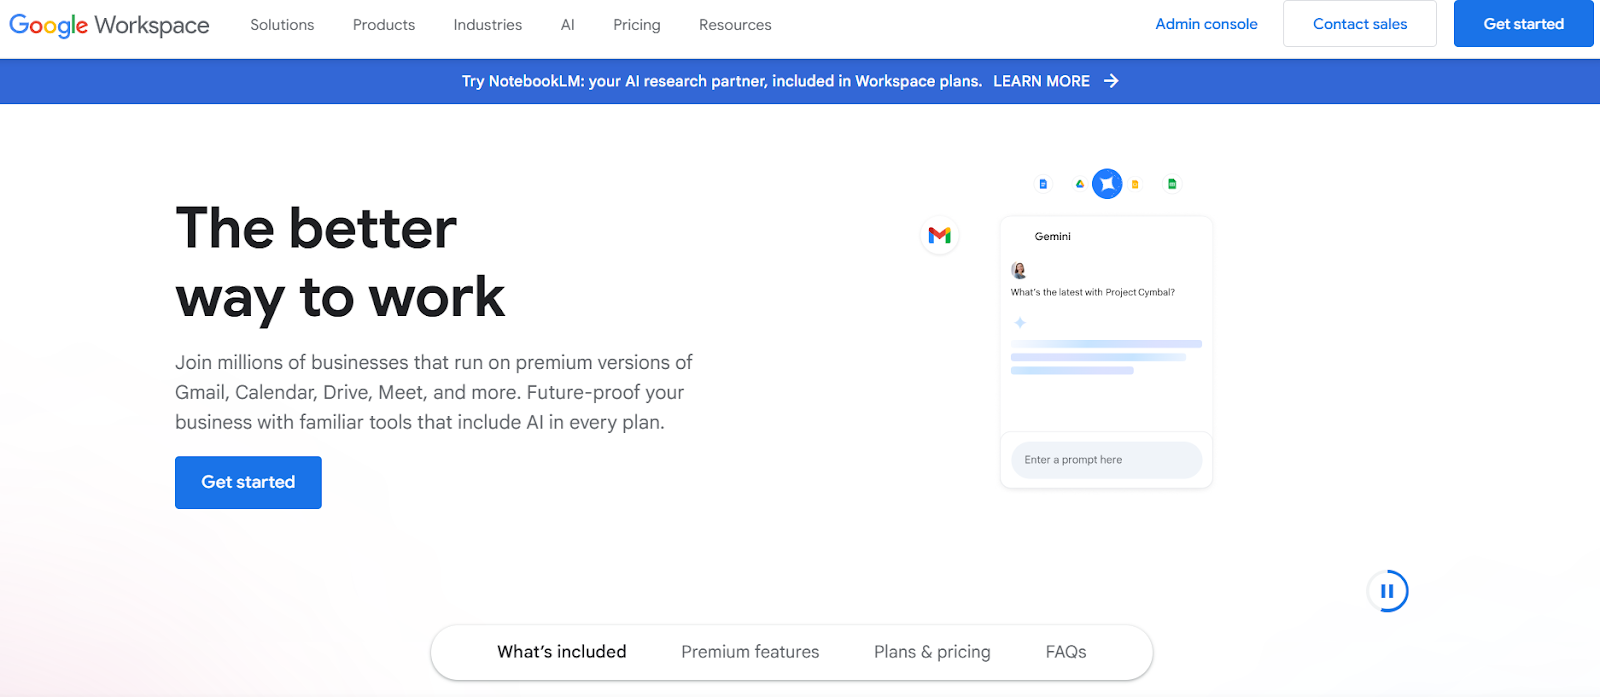Select the Google Docs icon above card
This screenshot has height=697, width=1600.
[1043, 184]
